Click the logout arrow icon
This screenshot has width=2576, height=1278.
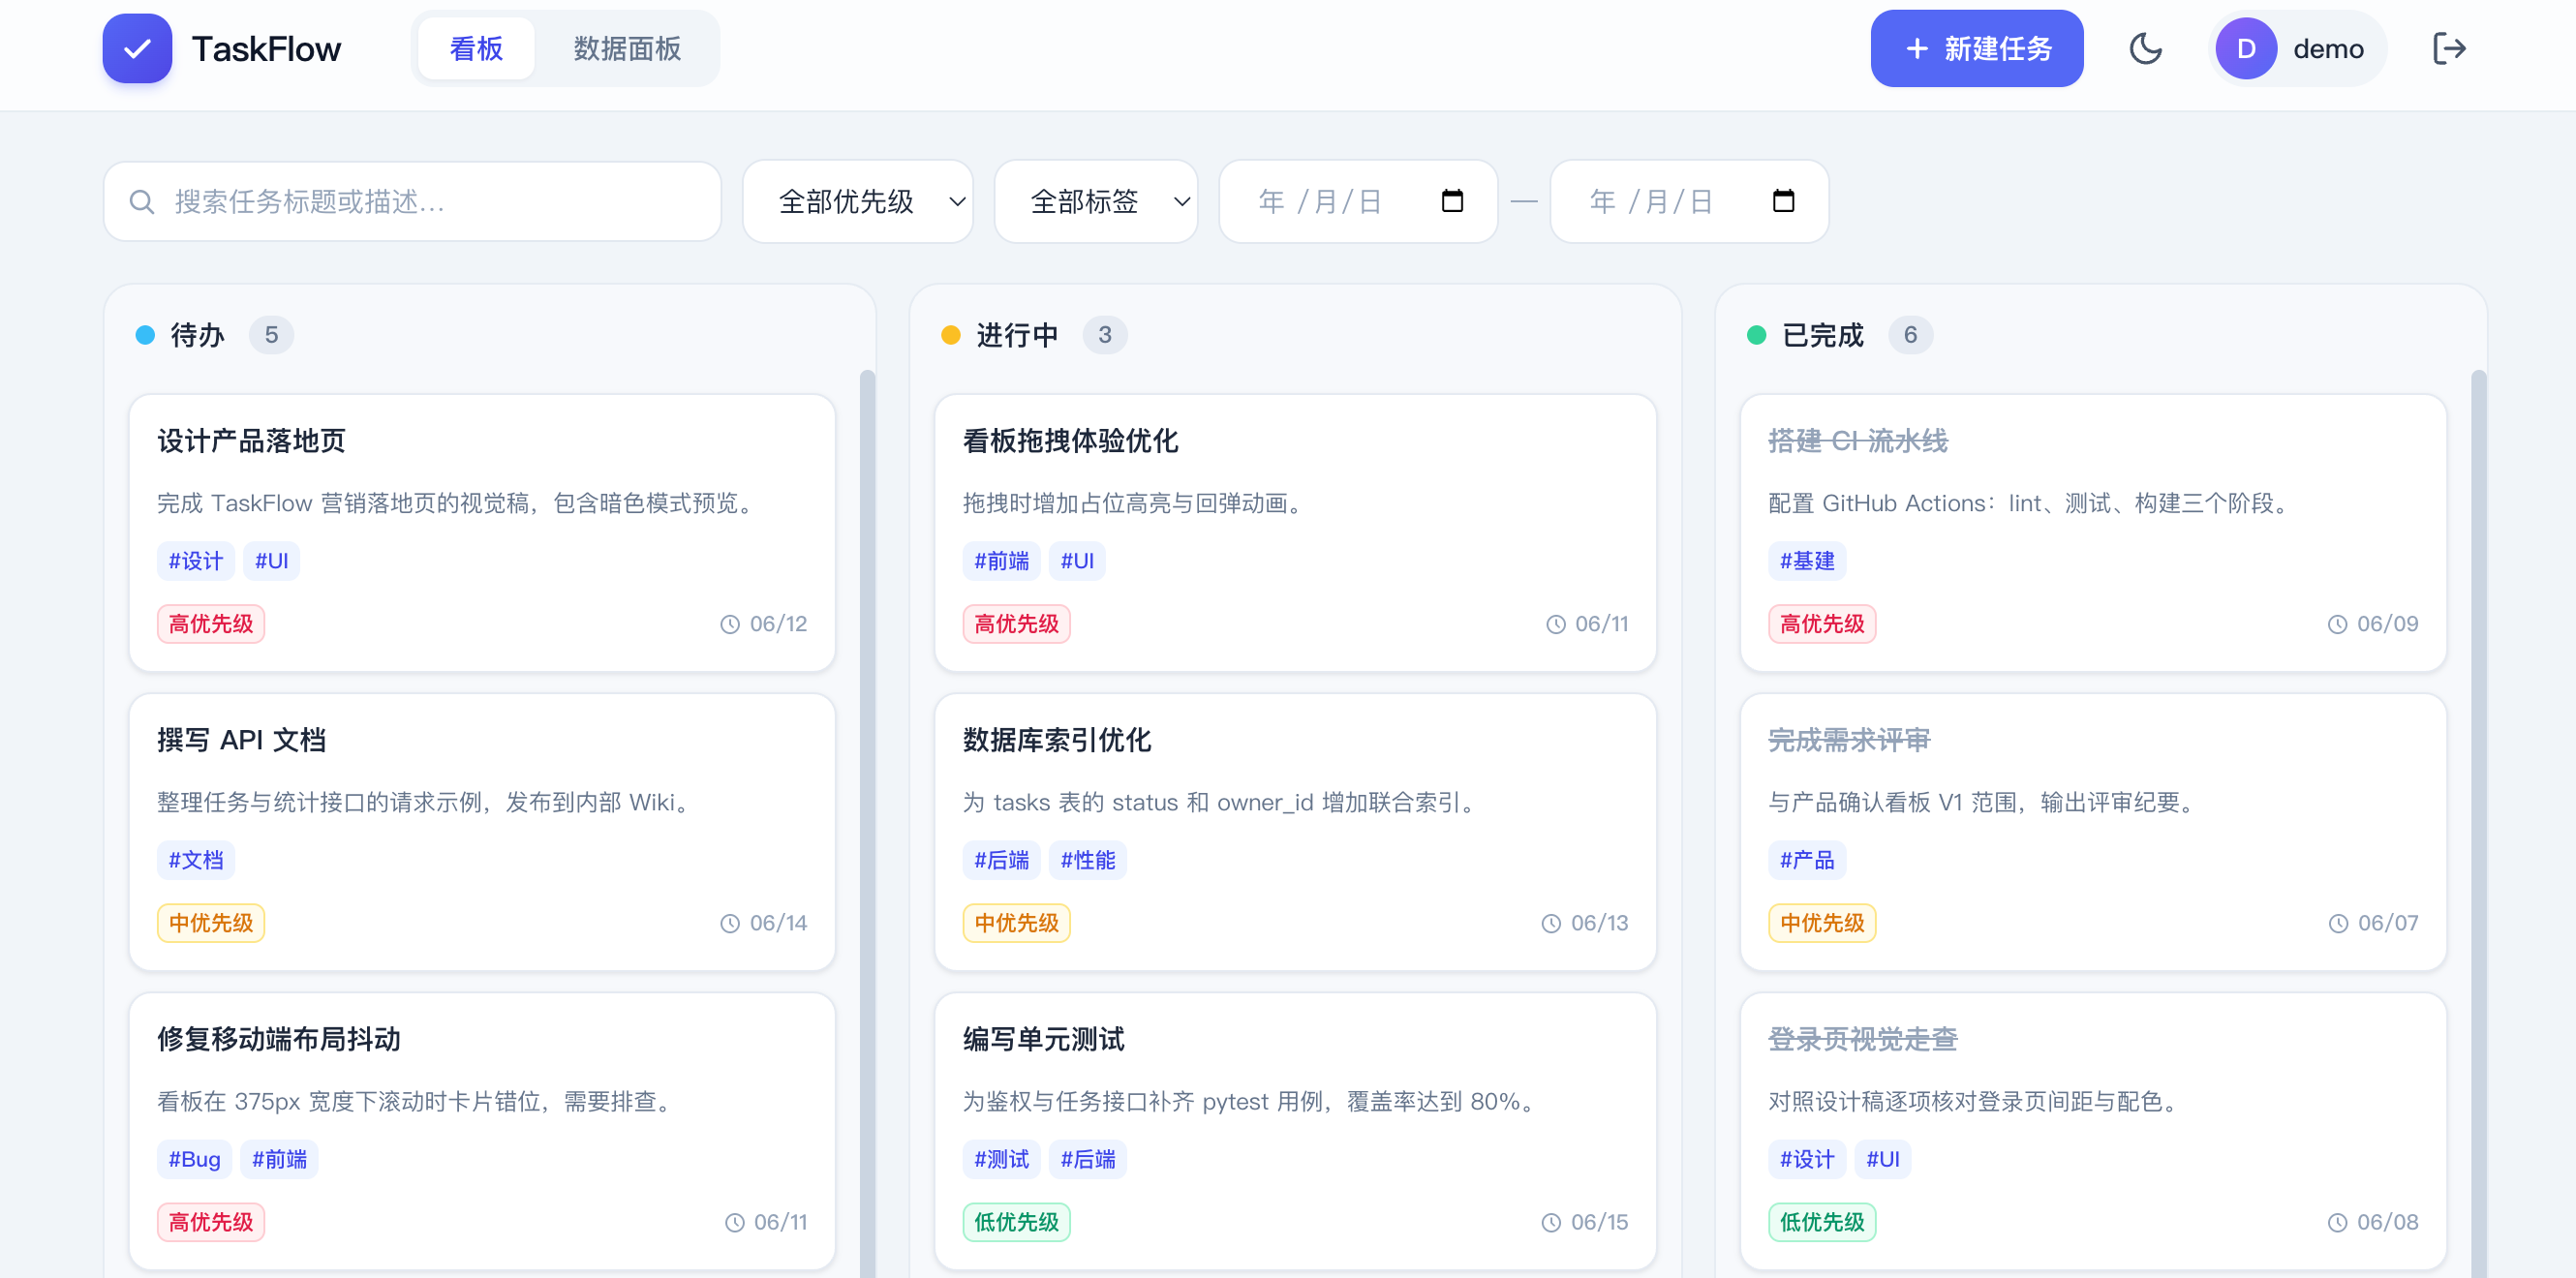pyautogui.click(x=2449, y=48)
